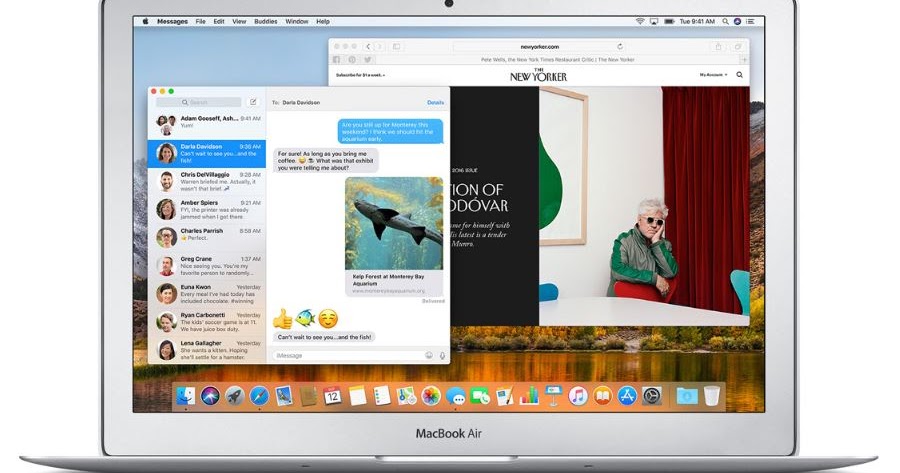
Task: Open FaceTime from the Dock
Action: [480, 396]
